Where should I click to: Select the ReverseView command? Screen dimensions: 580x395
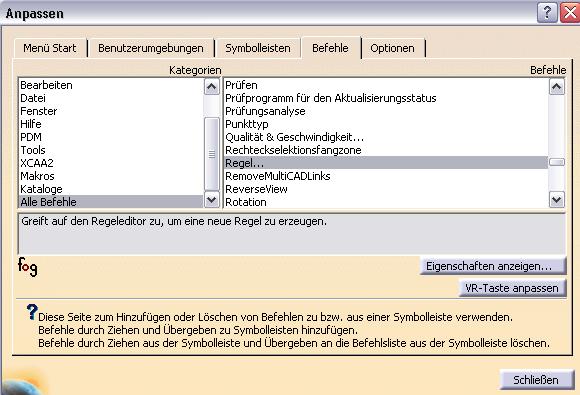coord(386,189)
